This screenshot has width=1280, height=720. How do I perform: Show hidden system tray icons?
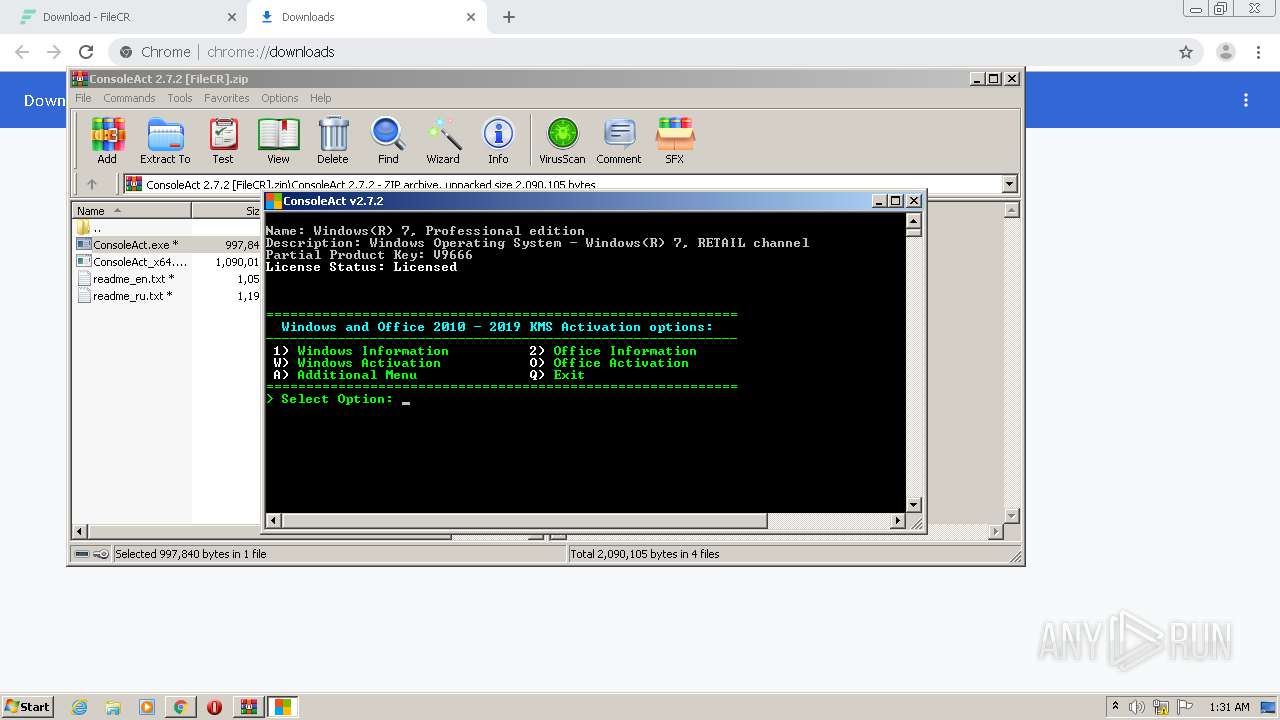coord(1115,707)
